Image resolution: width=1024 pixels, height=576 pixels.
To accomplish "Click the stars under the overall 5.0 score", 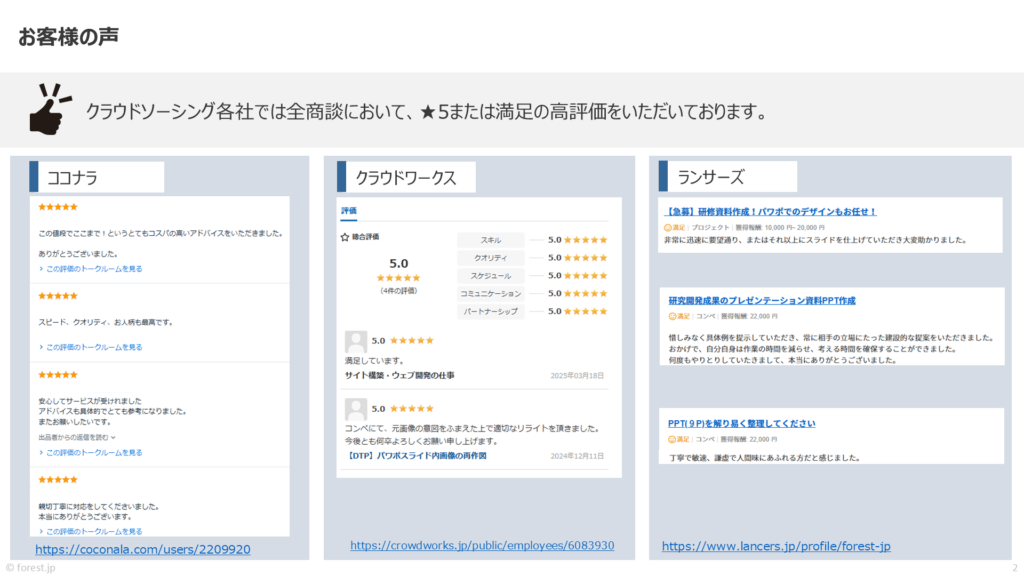I will [398, 278].
